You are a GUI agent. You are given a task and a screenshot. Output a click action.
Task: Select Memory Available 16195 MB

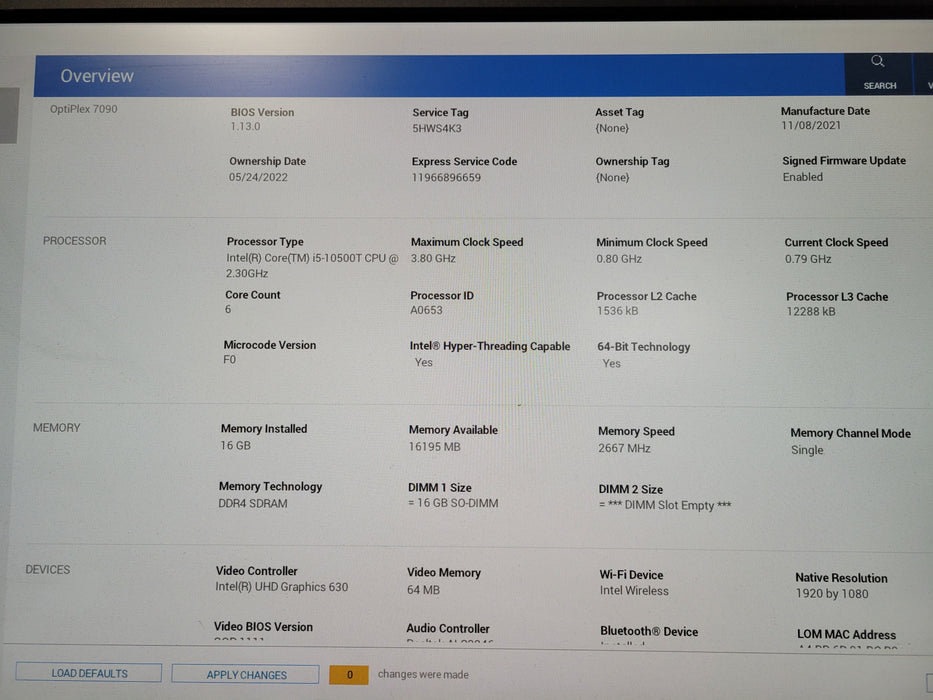pyautogui.click(x=434, y=446)
